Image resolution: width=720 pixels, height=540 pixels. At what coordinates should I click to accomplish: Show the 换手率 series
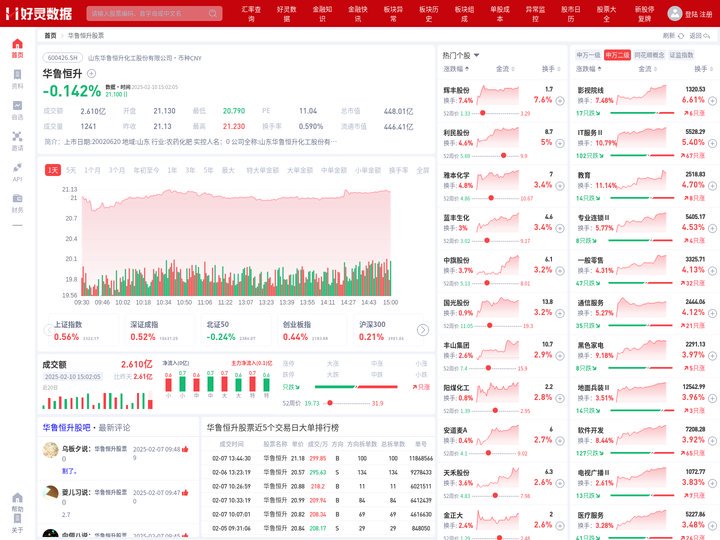click(x=399, y=170)
